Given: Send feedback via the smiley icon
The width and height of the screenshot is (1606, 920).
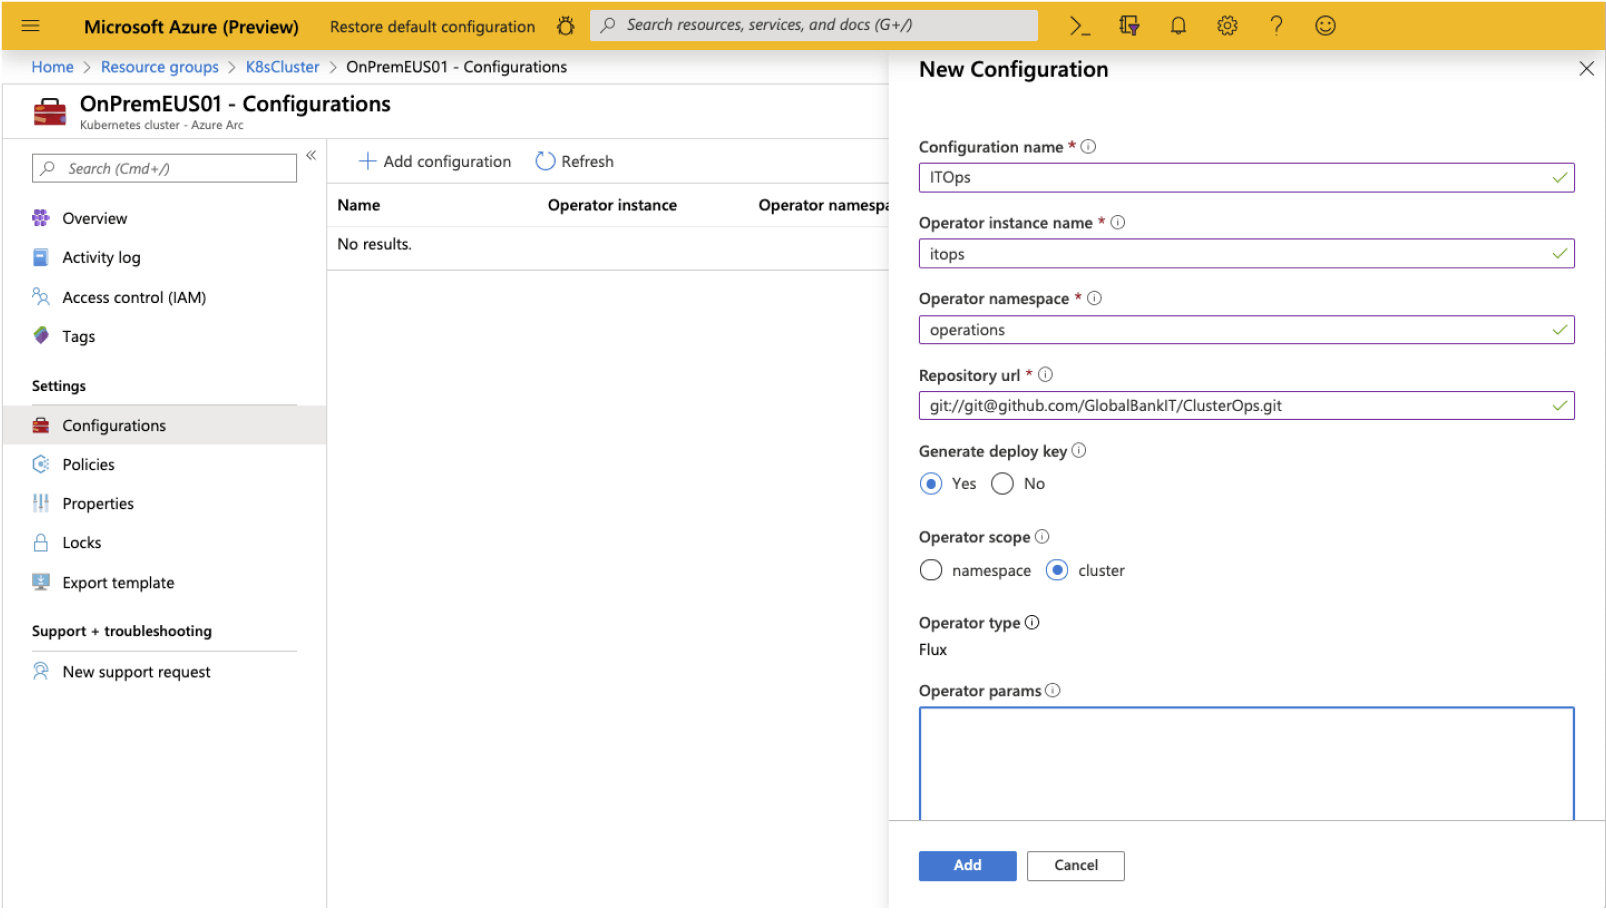Looking at the screenshot, I should tap(1325, 25).
